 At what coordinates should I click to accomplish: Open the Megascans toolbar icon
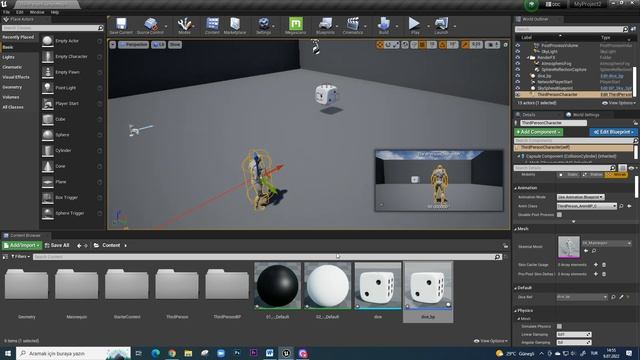coord(296,25)
